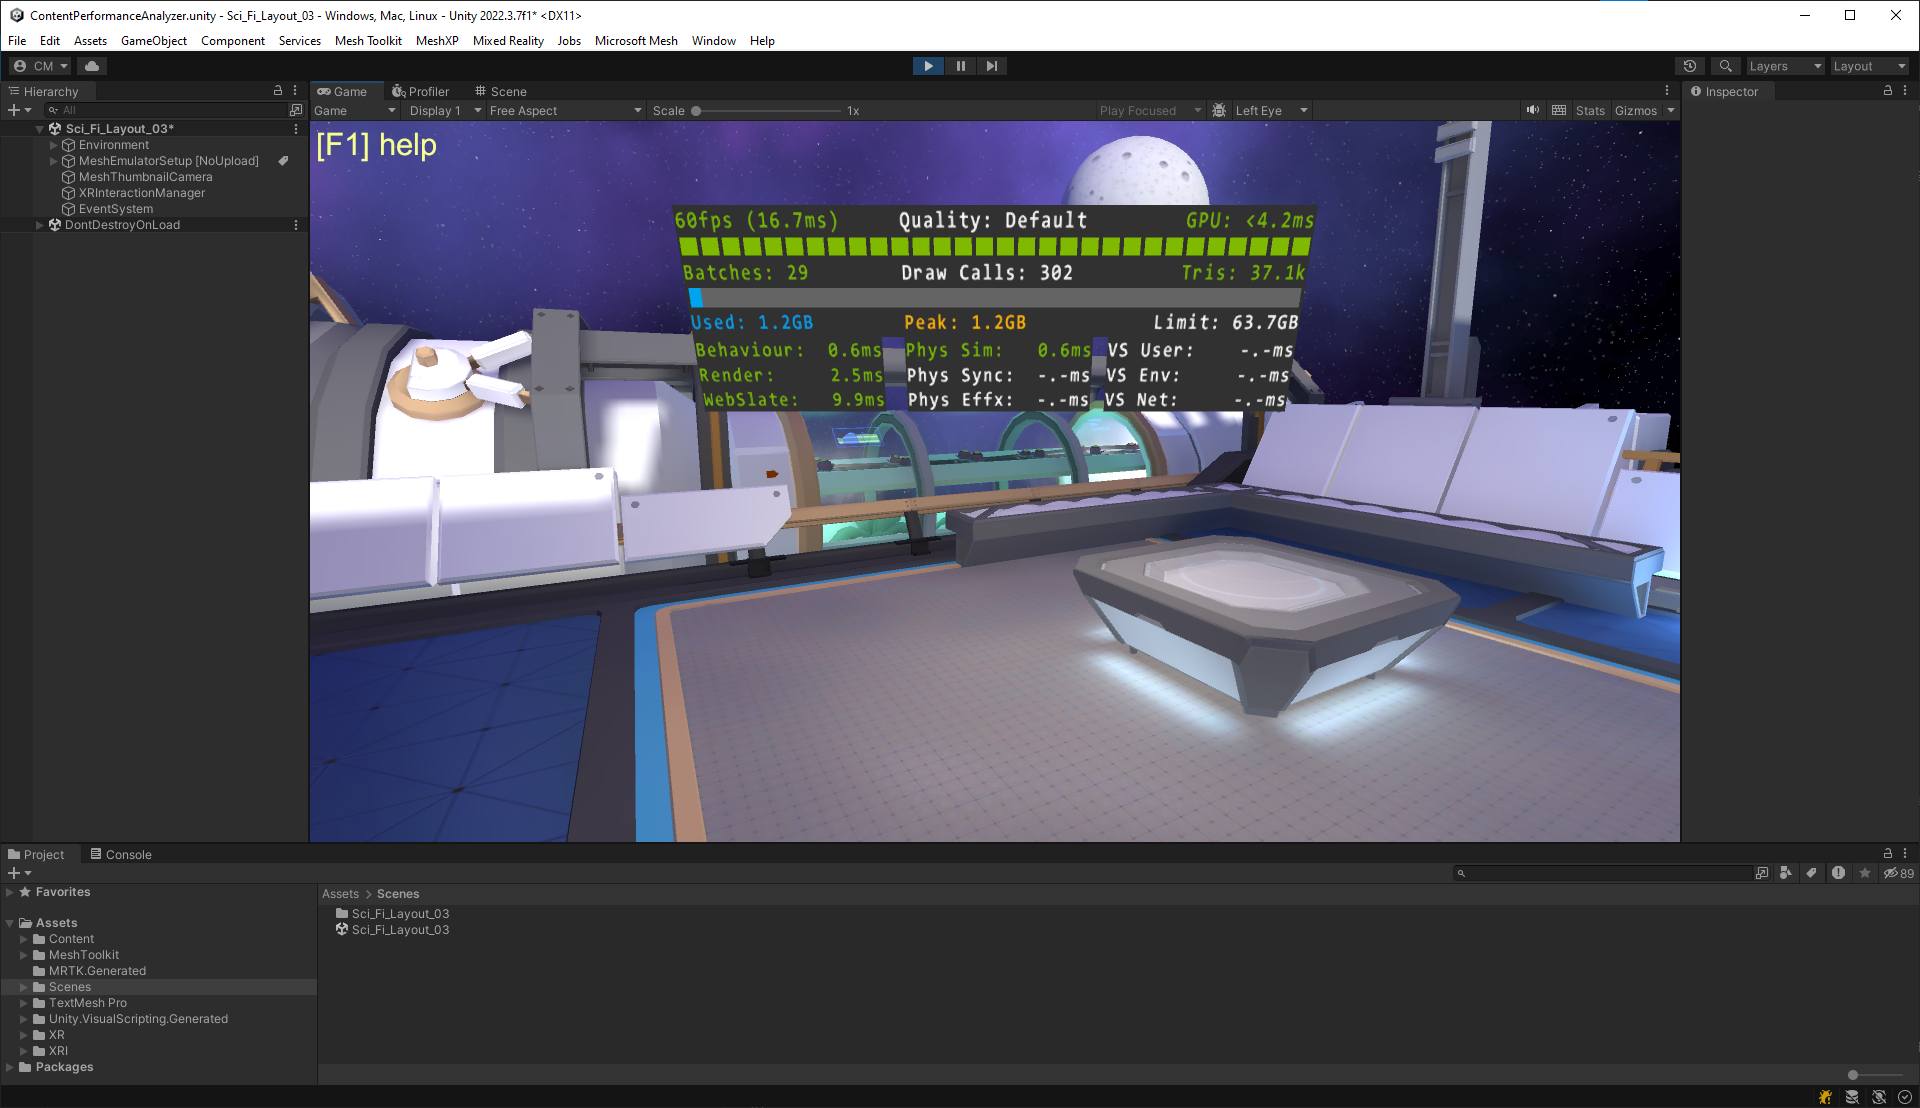Click the Play button to stop playback

[928, 65]
